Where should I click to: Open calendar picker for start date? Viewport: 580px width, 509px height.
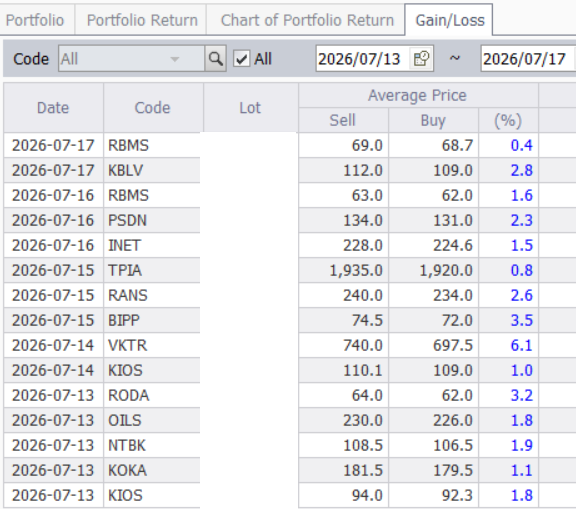coord(421,59)
